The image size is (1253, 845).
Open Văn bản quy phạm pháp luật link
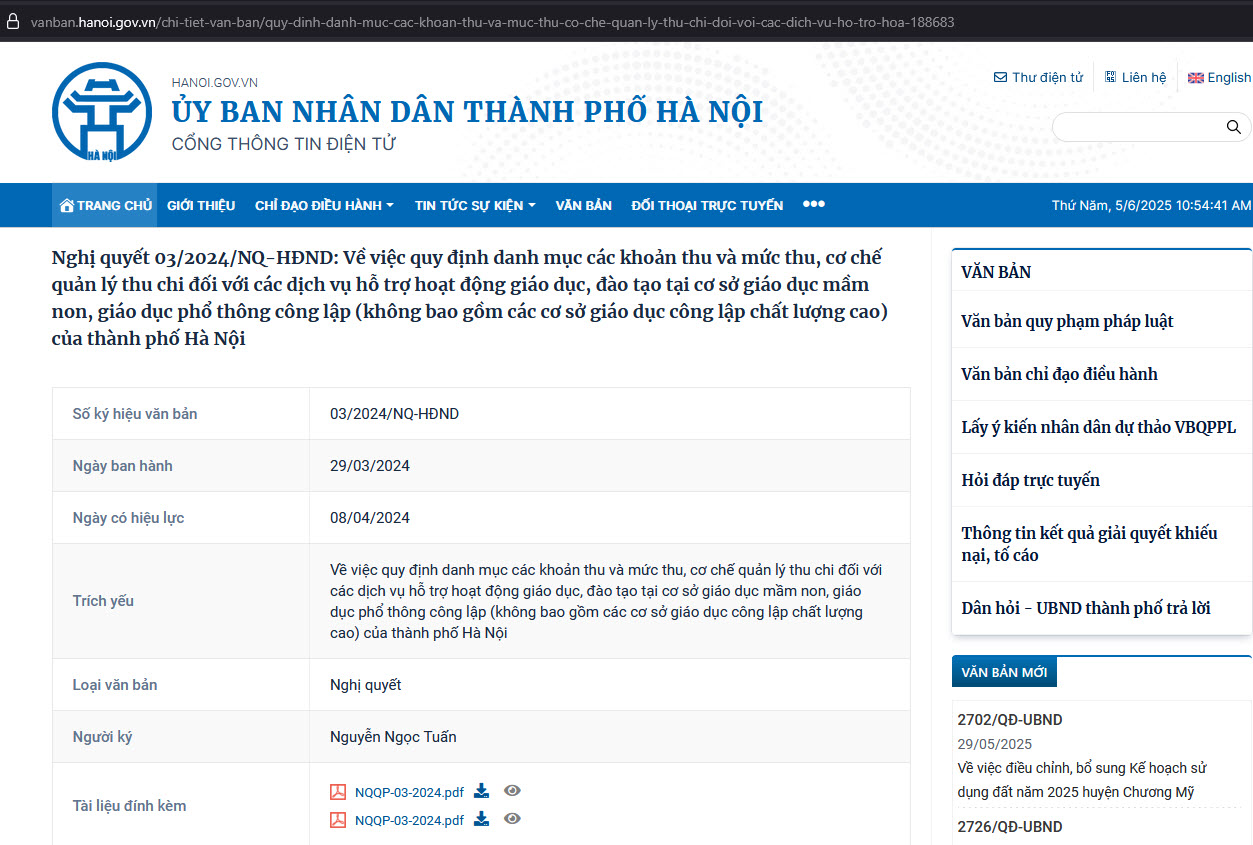1067,321
